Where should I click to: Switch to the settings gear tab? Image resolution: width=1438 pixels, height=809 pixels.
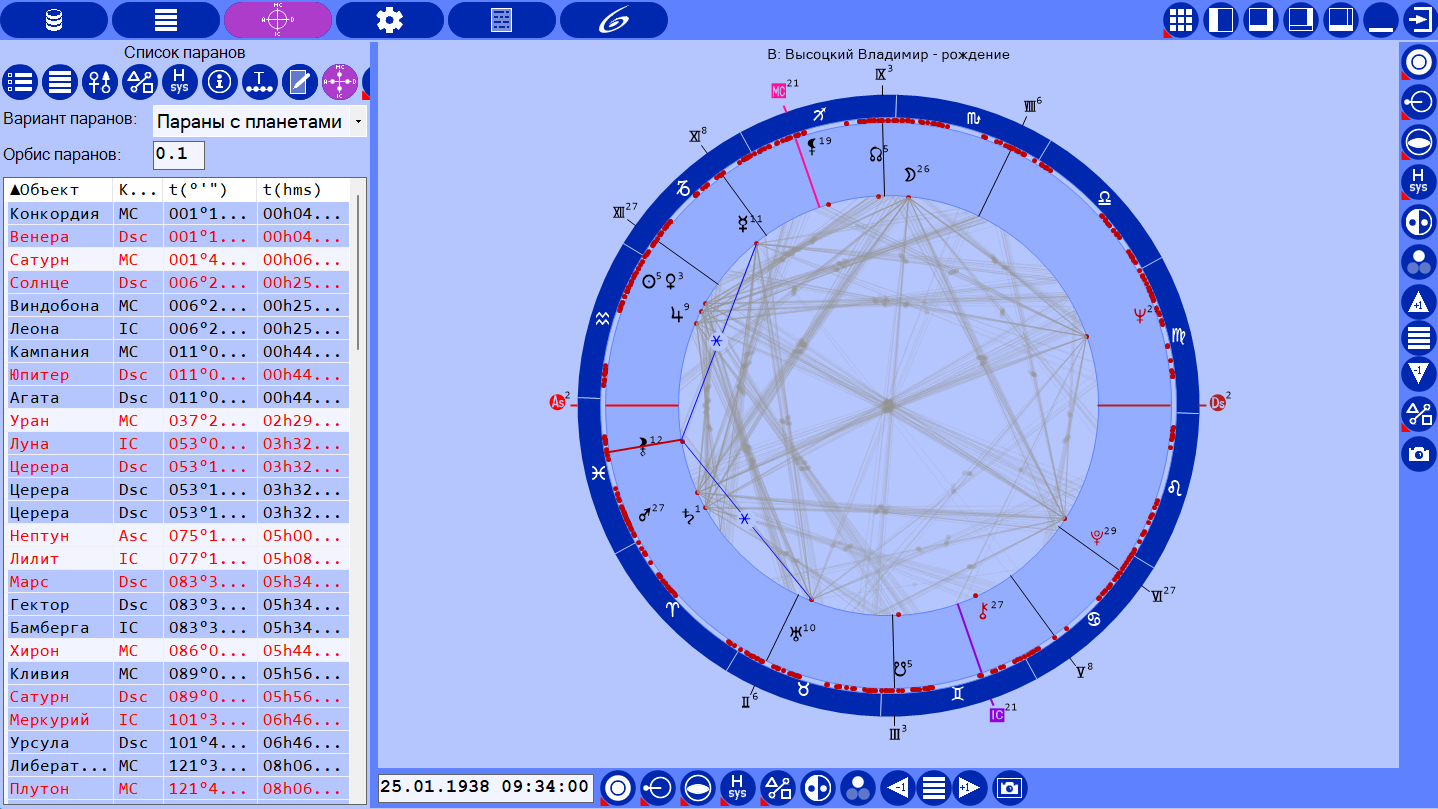(x=389, y=20)
